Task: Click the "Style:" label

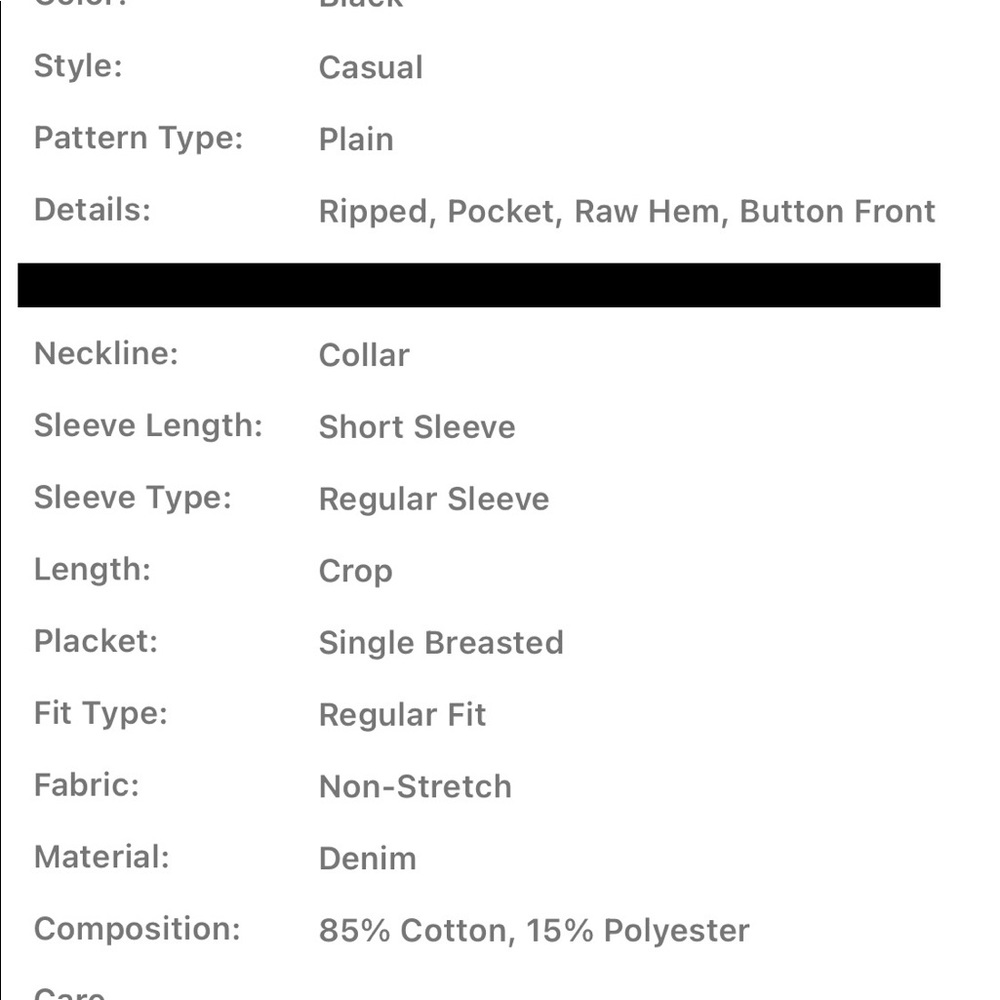Action: pos(77,66)
